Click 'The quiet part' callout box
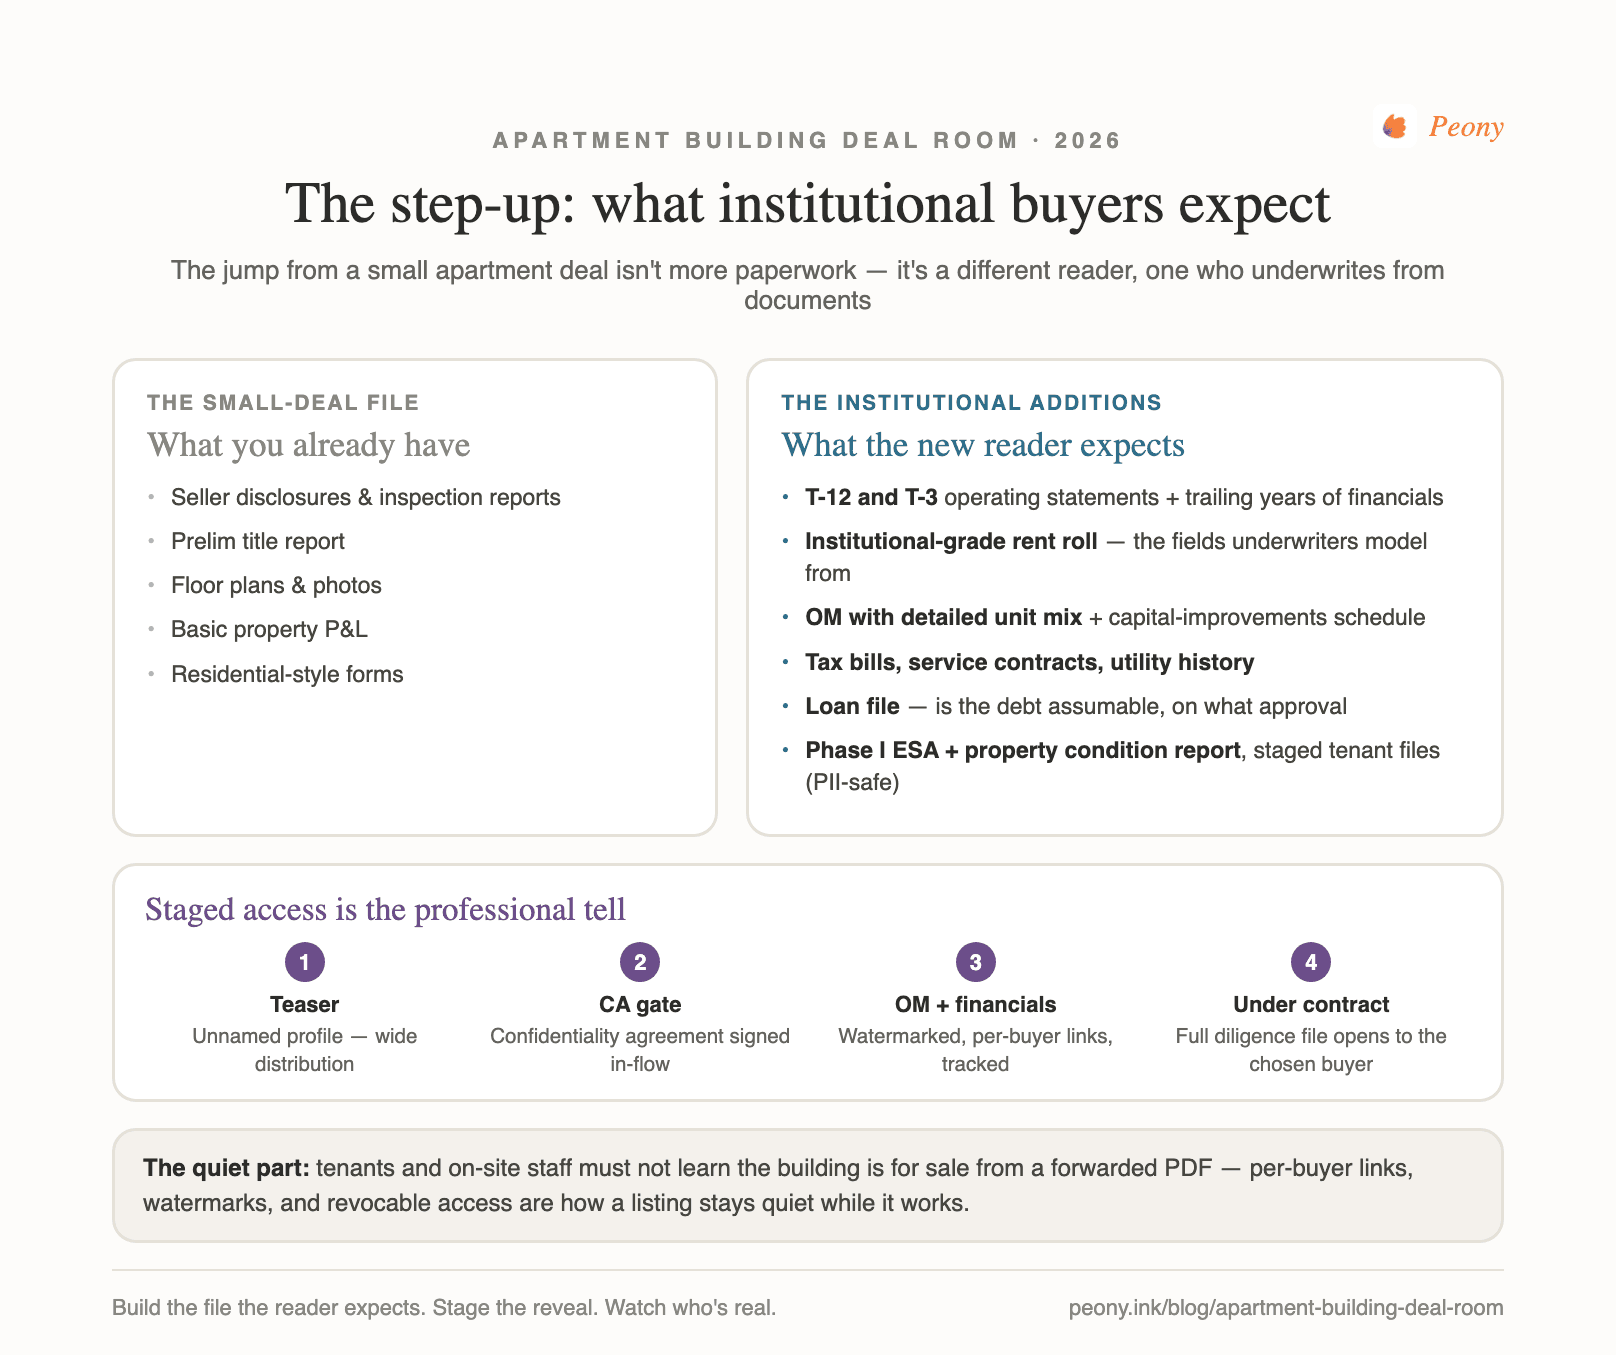1616x1355 pixels. (808, 1185)
